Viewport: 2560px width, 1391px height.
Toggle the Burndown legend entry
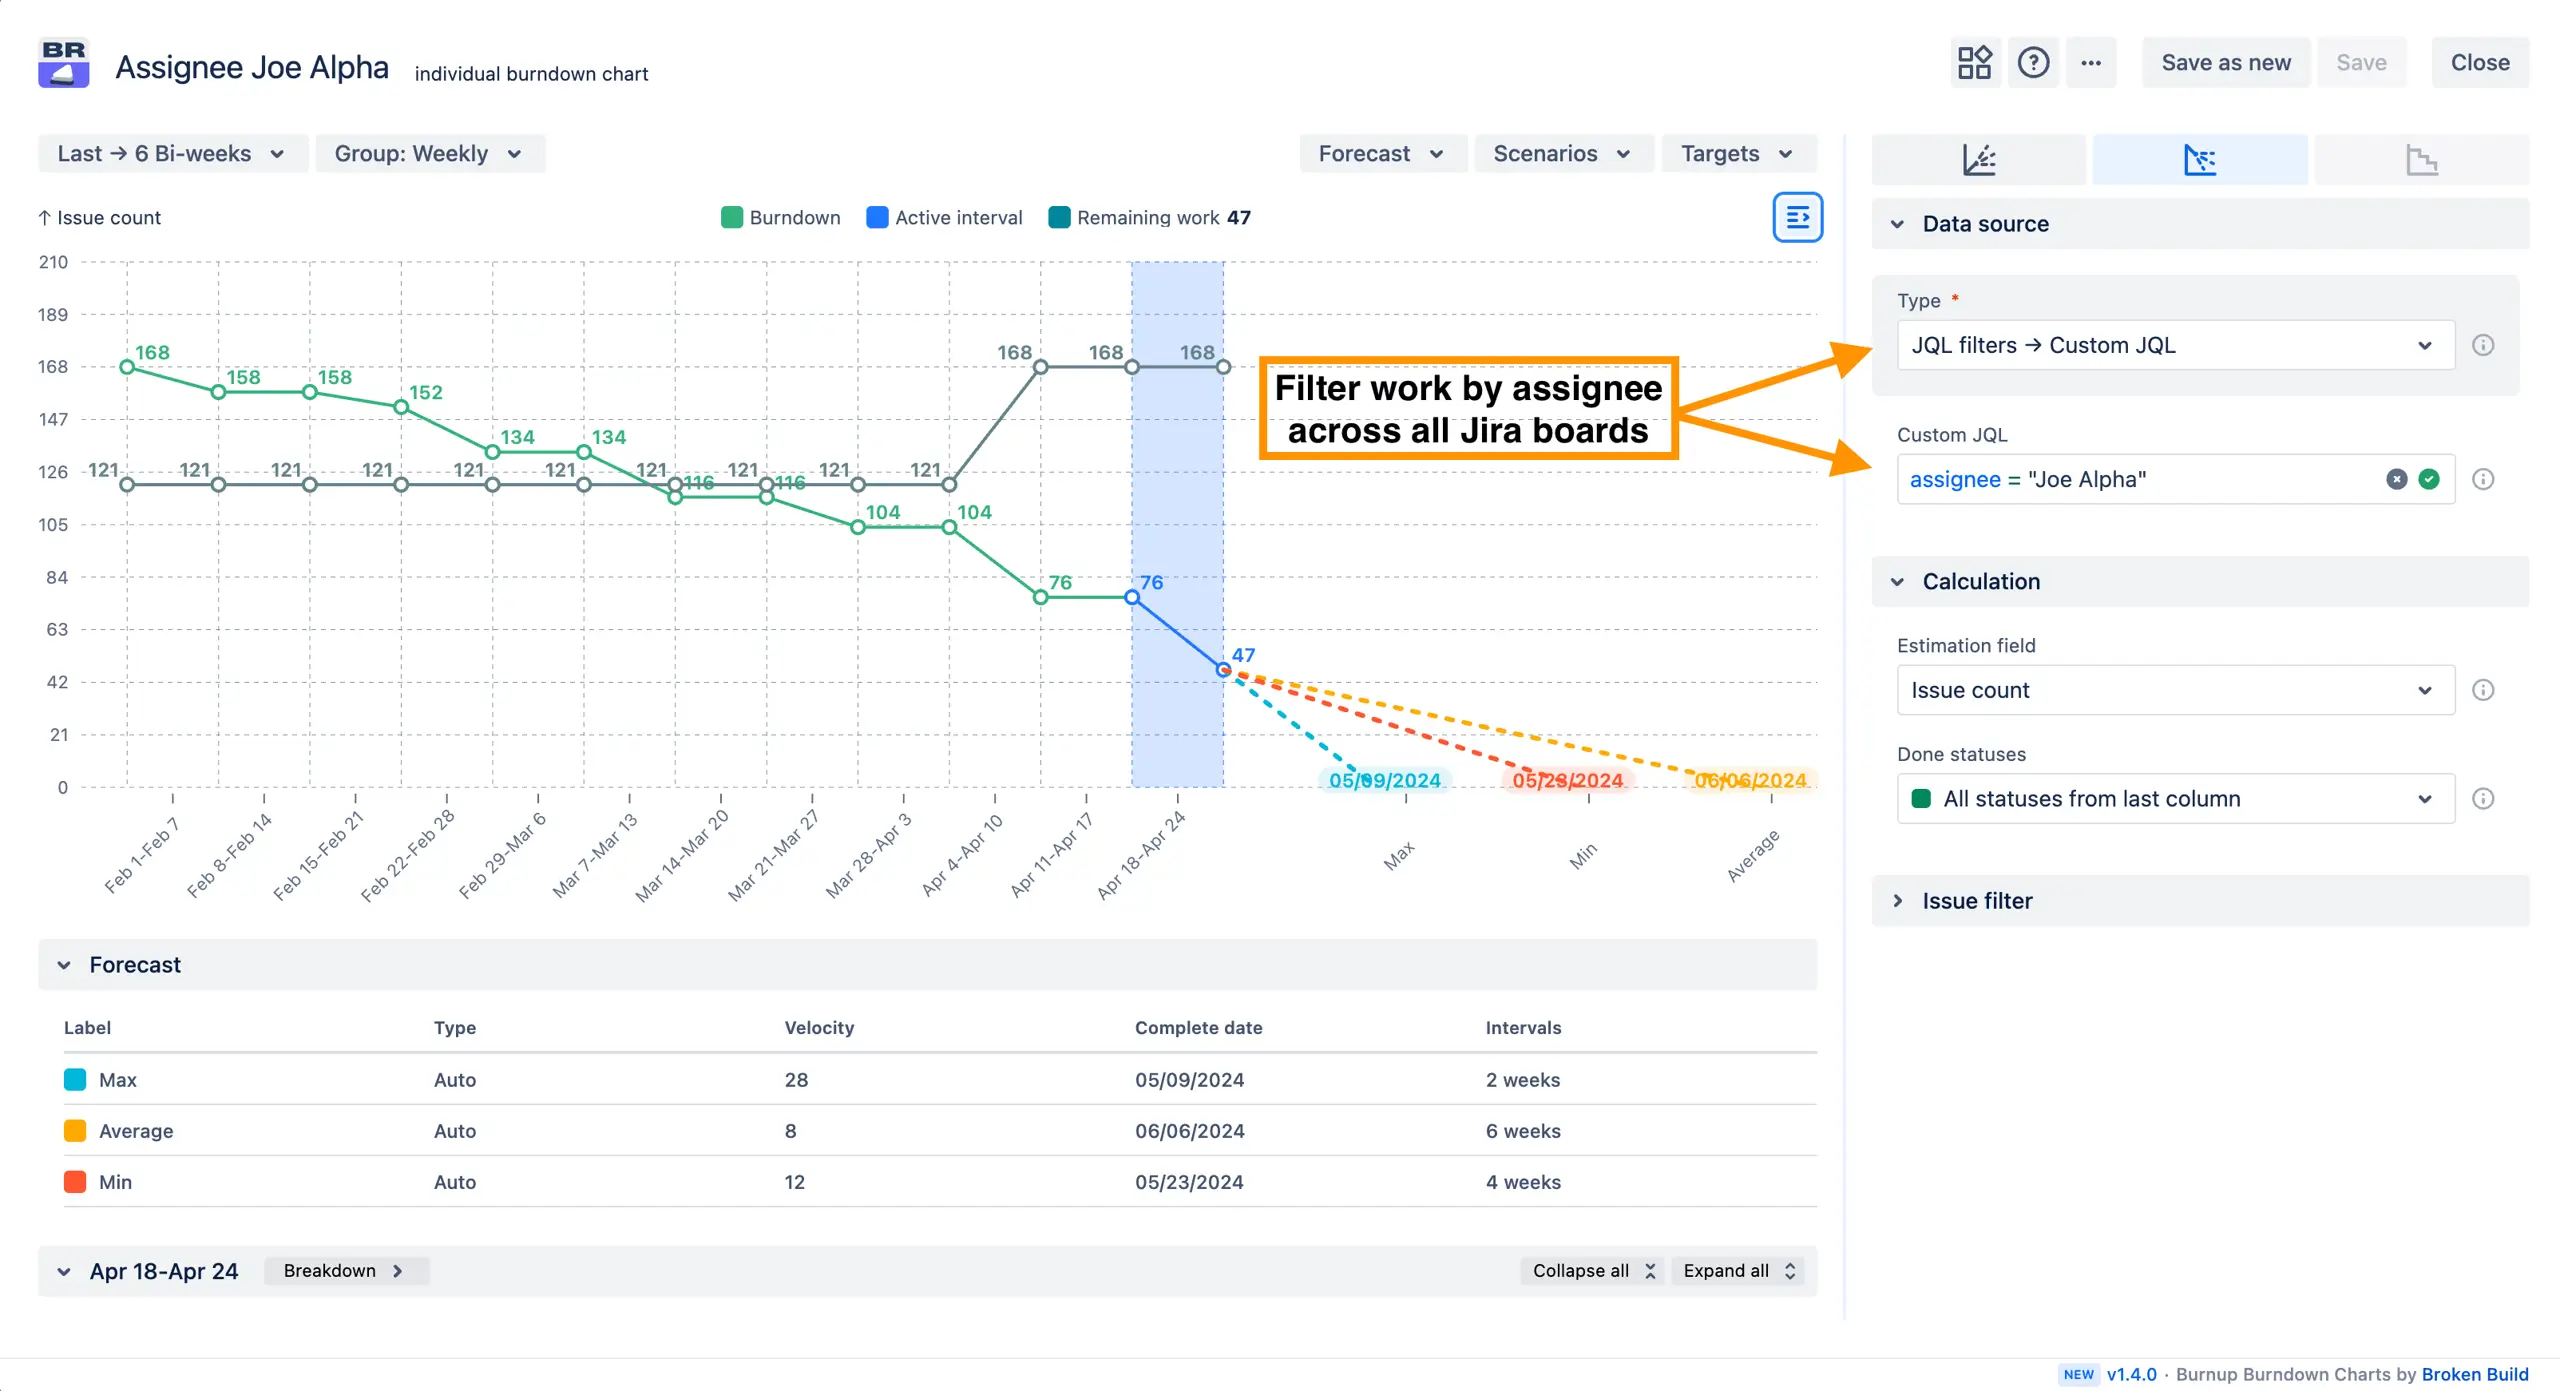(x=780, y=217)
